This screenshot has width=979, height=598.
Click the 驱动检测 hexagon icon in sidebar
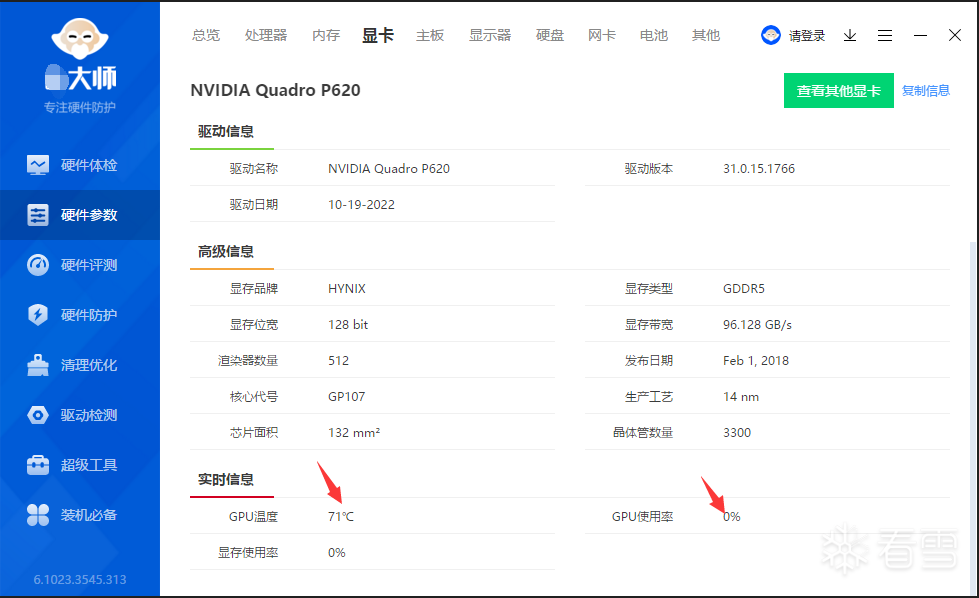click(x=37, y=415)
